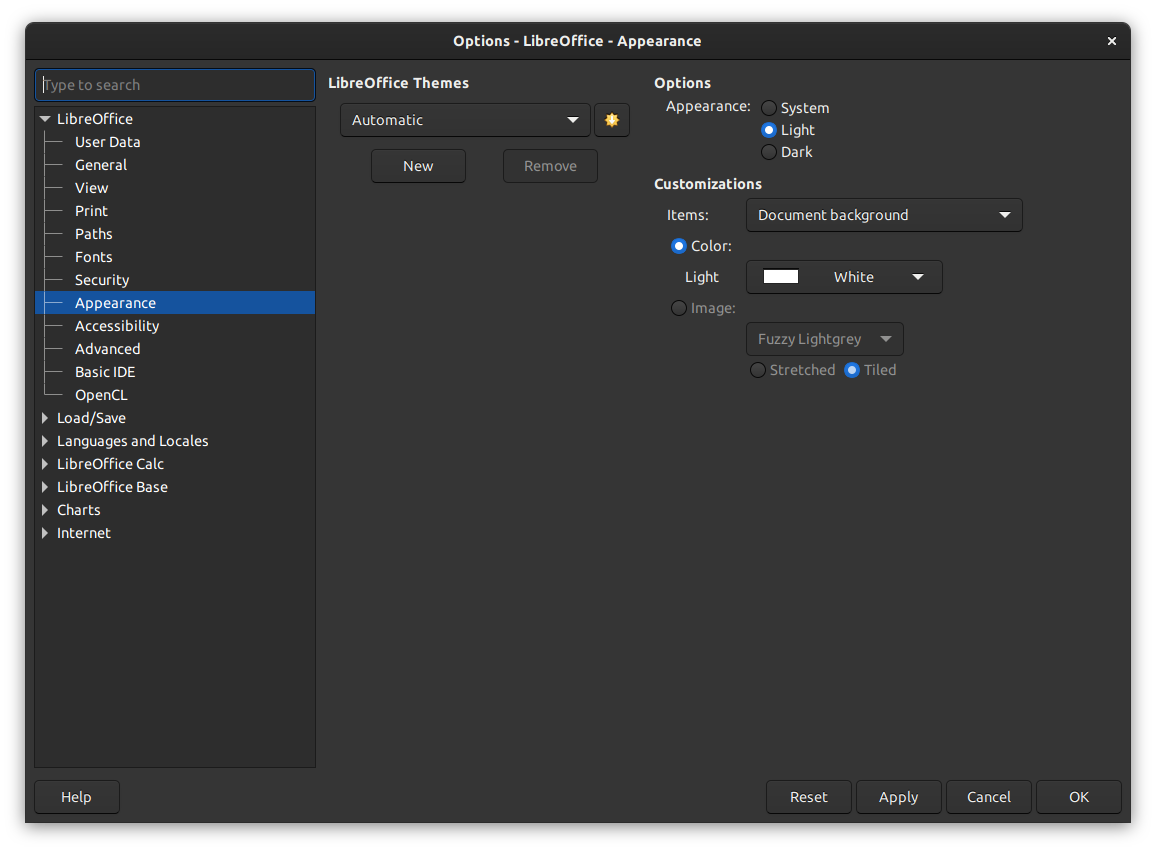
Task: Click the Apply button
Action: coord(899,797)
